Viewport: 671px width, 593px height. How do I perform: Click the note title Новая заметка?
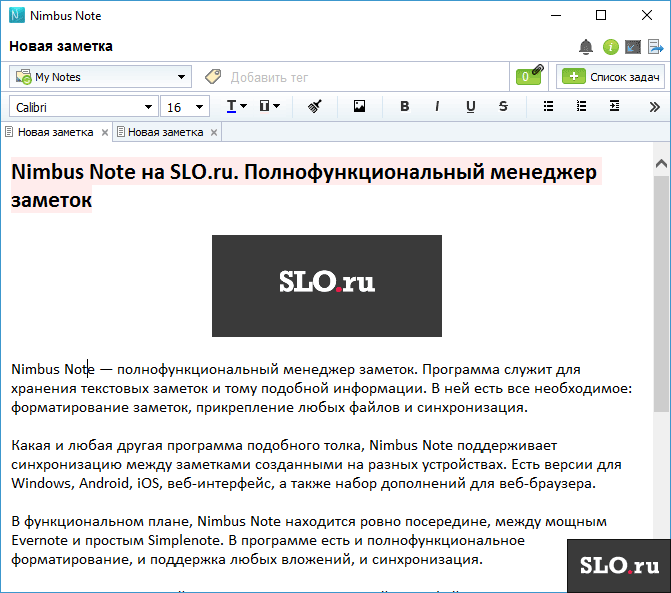61,46
